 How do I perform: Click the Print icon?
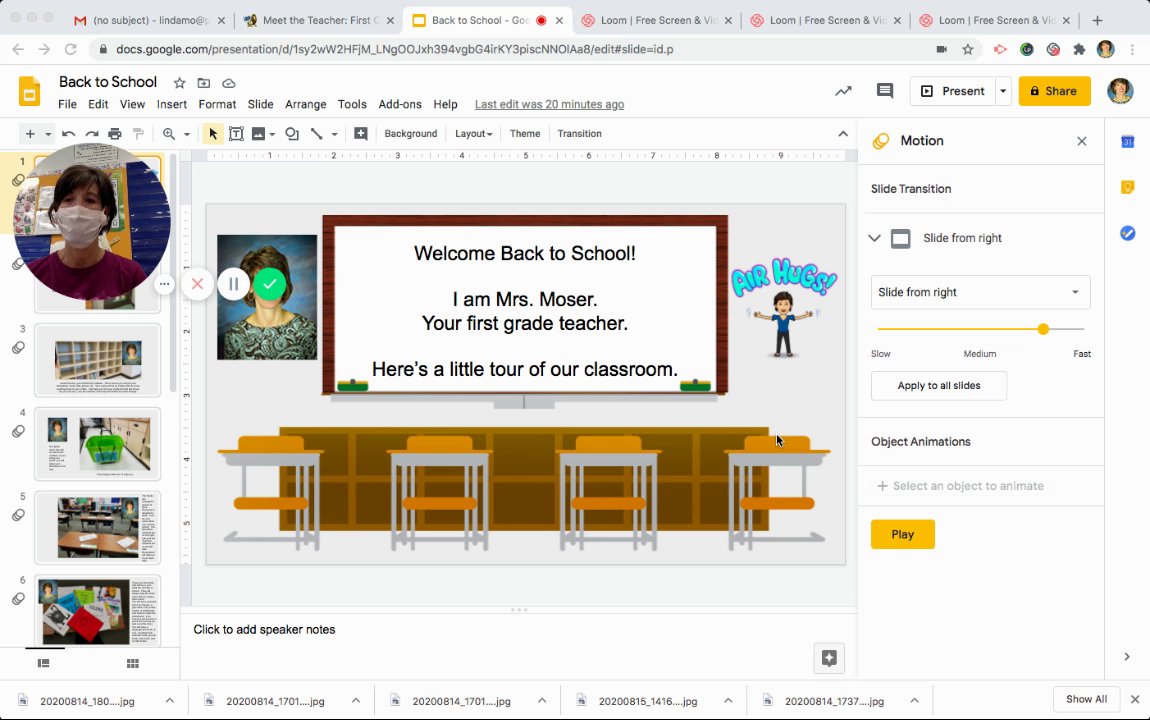[x=114, y=133]
